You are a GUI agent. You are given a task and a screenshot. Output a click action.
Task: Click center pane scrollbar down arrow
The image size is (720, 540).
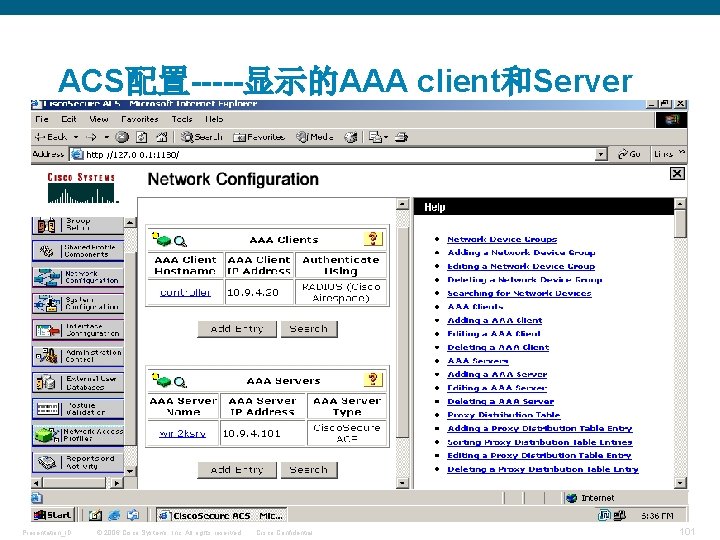pyautogui.click(x=402, y=483)
